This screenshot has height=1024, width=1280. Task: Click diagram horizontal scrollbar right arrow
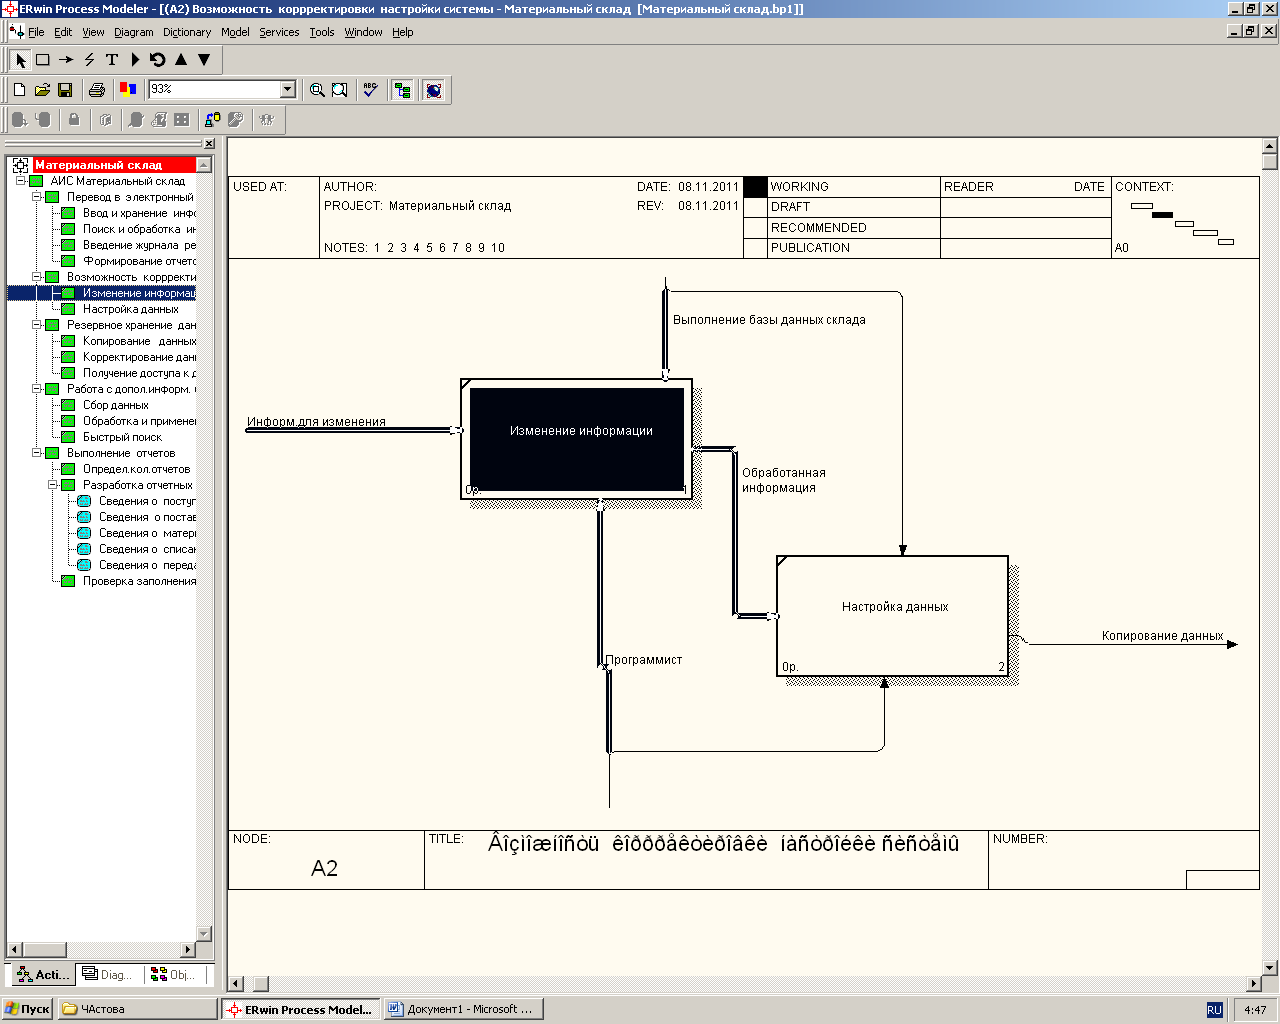pyautogui.click(x=1254, y=984)
